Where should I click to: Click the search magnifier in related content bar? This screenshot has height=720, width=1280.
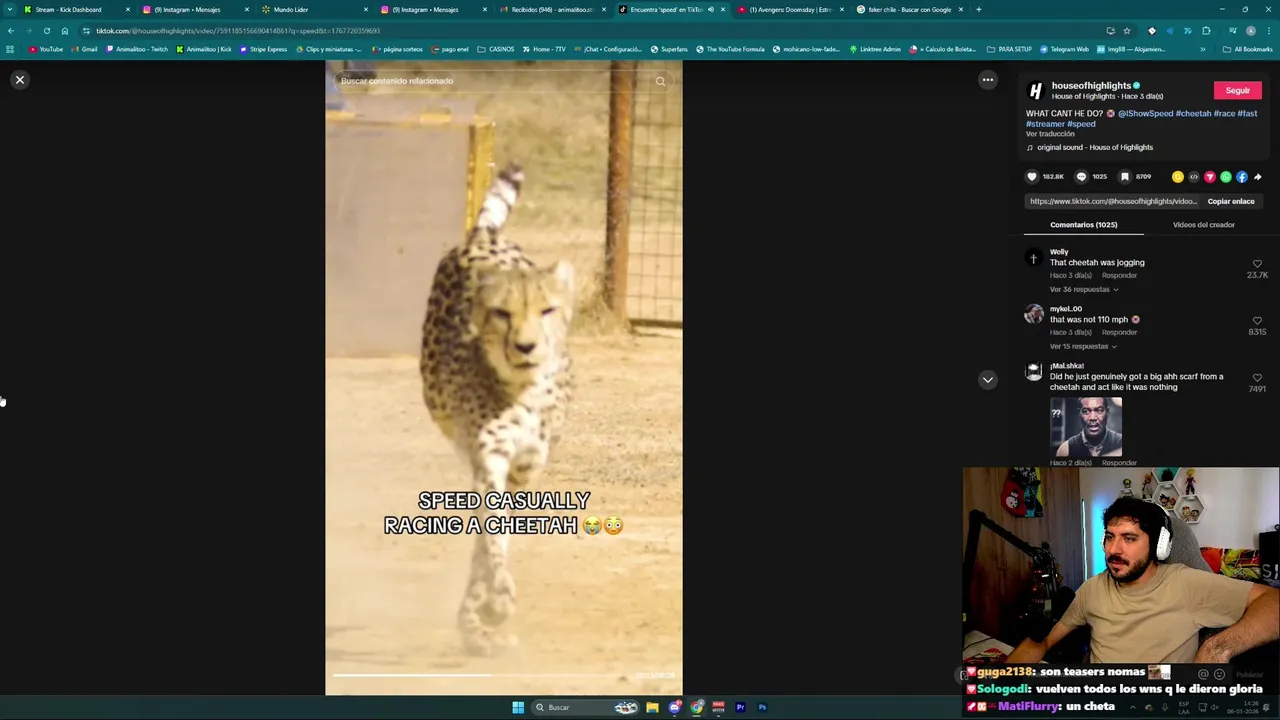660,81
